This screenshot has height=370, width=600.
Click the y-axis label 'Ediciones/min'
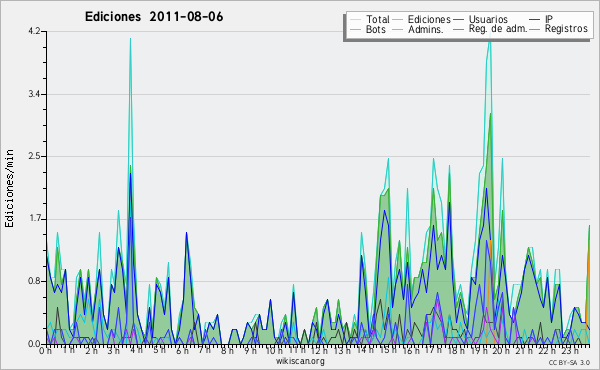click(x=9, y=188)
